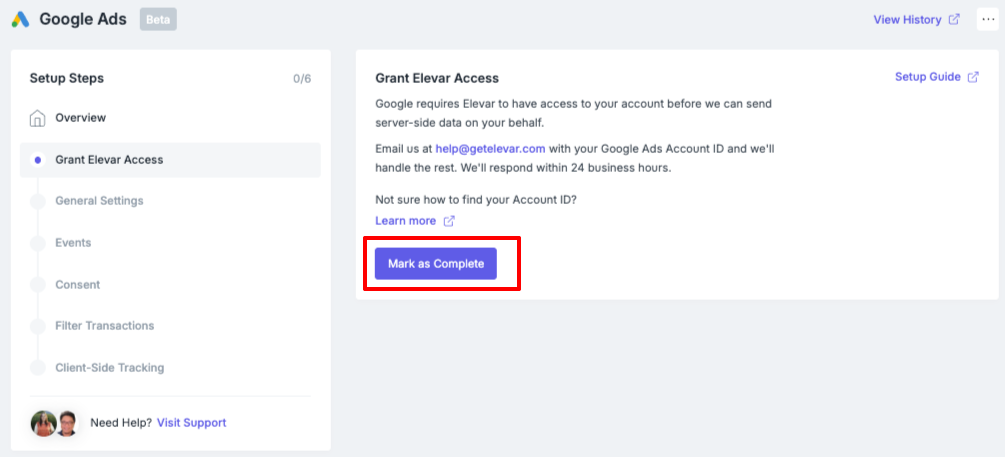Click Mark as Complete button
This screenshot has height=457, width=1005.
436,263
